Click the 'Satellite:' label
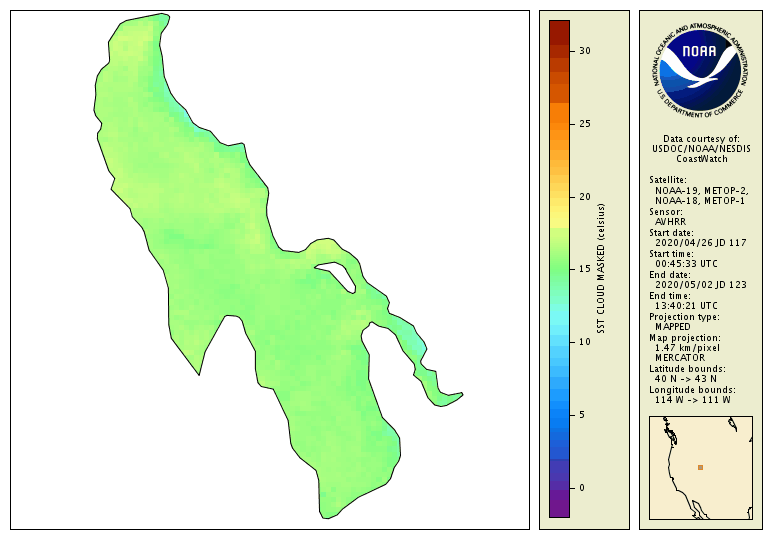The image size is (772, 539). (x=668, y=180)
